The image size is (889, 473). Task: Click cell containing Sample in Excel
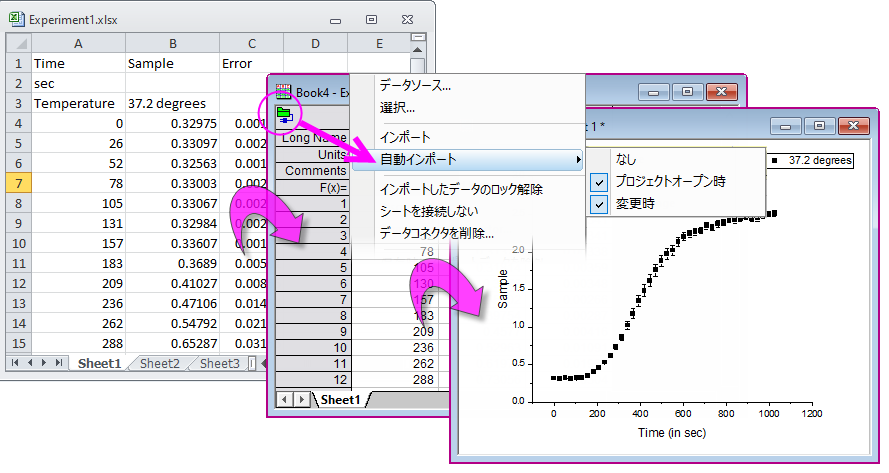tap(172, 64)
